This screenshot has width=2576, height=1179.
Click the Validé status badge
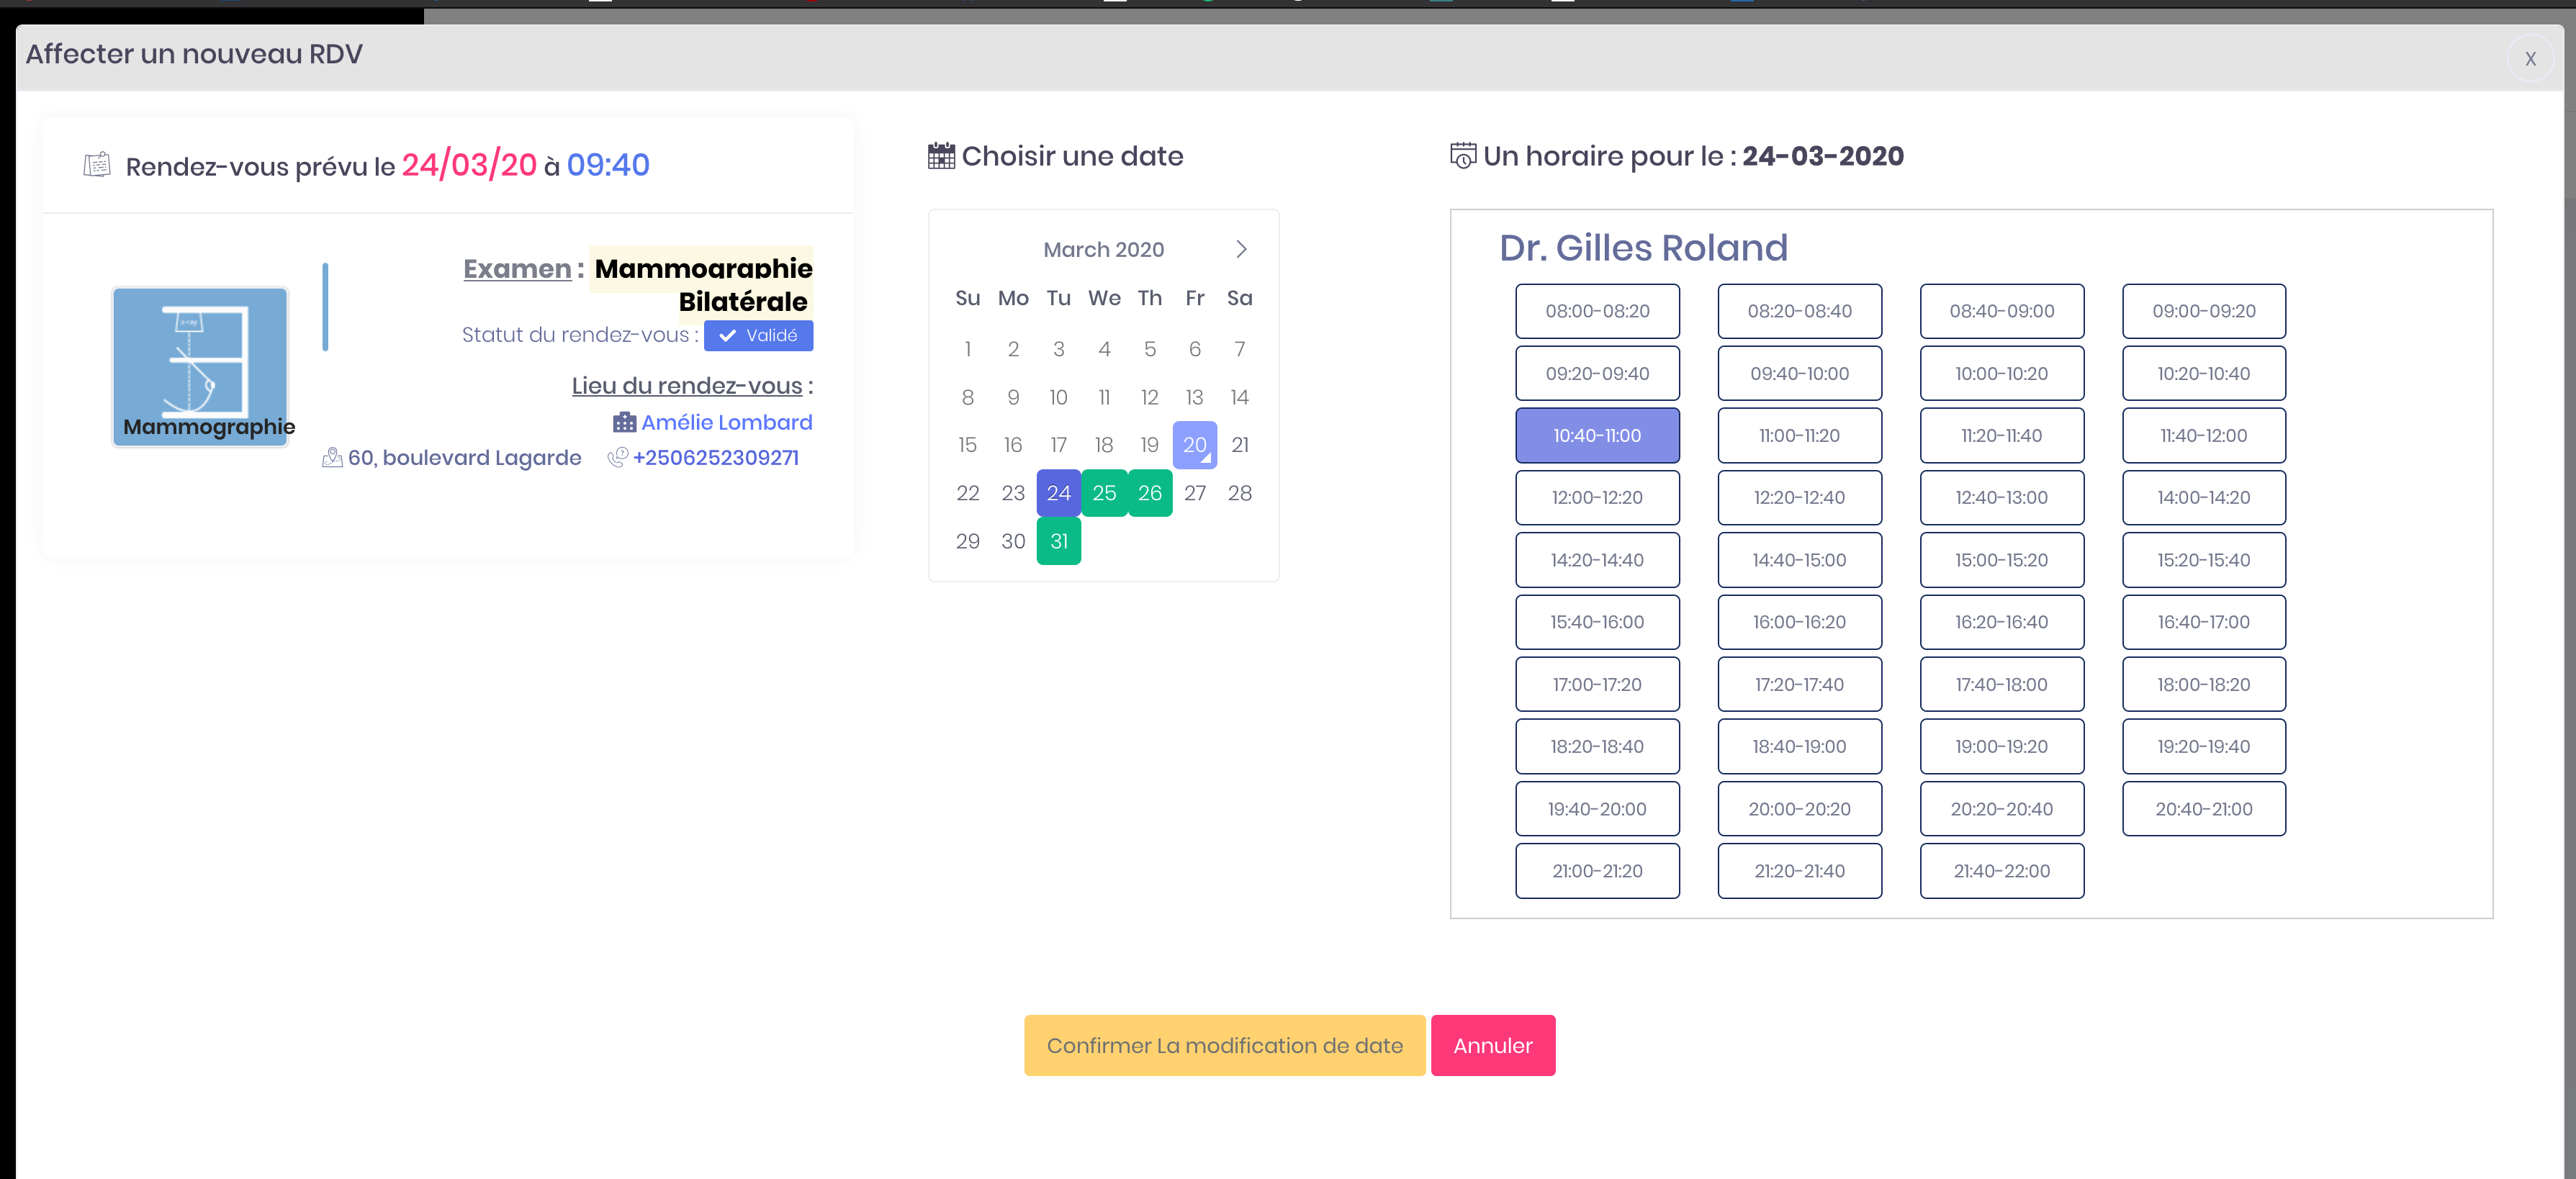point(758,336)
